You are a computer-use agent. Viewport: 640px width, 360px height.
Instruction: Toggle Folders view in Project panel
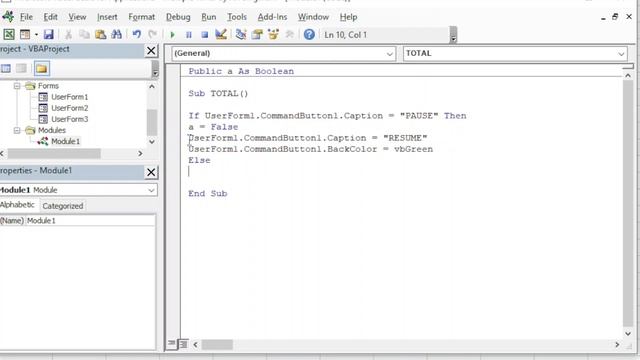(x=41, y=69)
